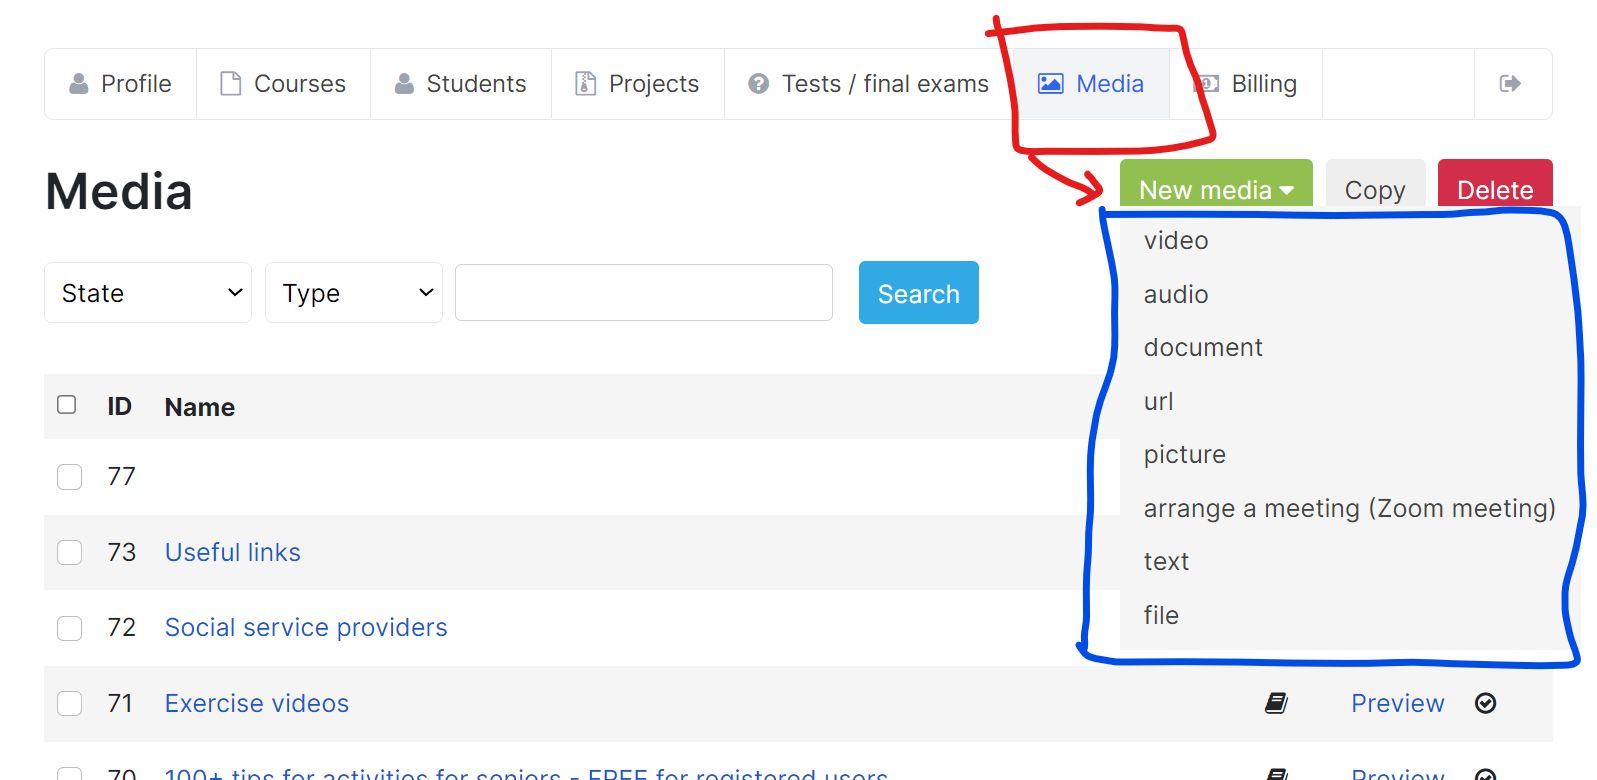Click the zip file icon beside Projects
Viewport: 1597px width, 780px height.
point(586,84)
